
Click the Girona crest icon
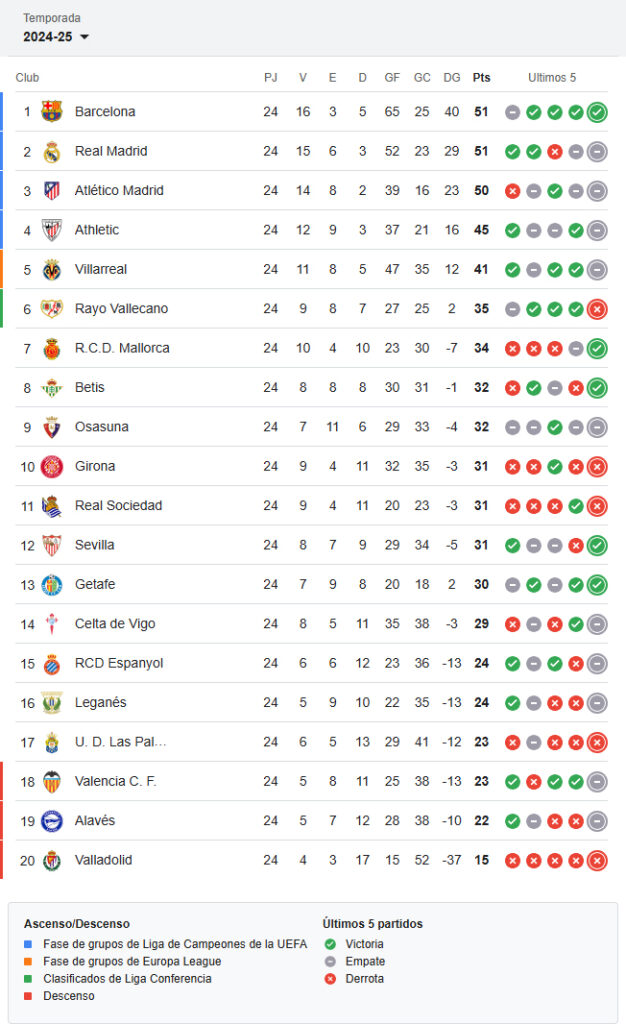pyautogui.click(x=52, y=466)
